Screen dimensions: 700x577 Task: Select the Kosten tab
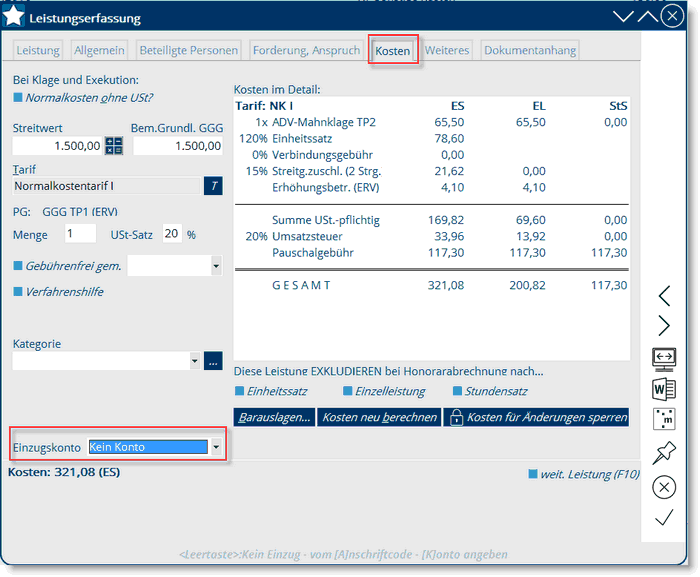(x=392, y=50)
